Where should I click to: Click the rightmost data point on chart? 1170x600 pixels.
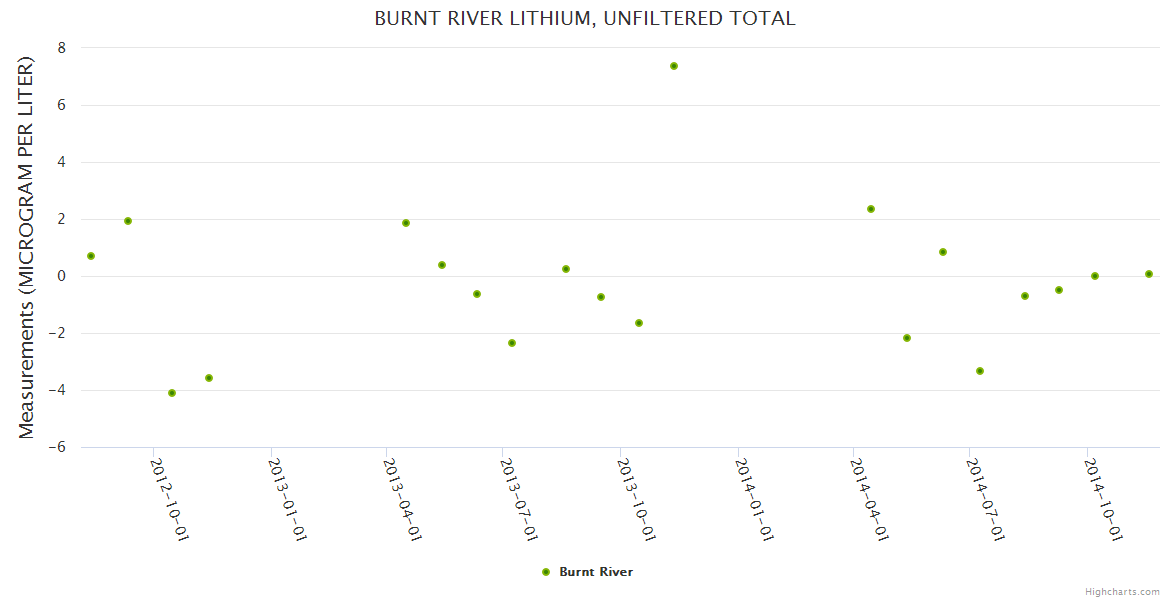click(1149, 274)
